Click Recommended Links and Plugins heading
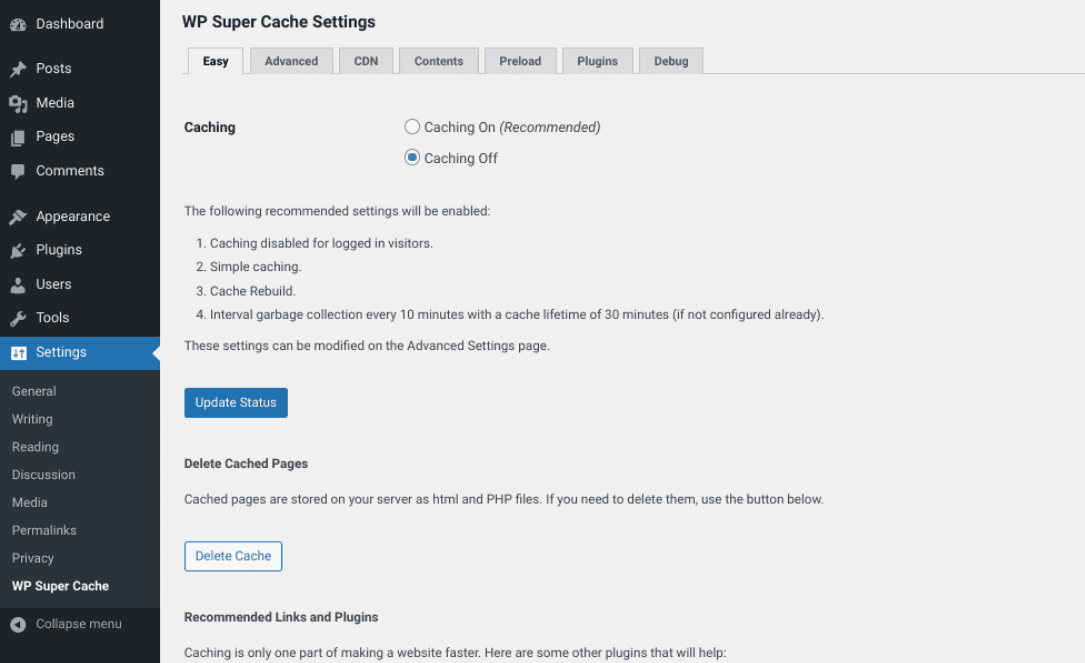This screenshot has height=663, width=1085. tap(281, 617)
